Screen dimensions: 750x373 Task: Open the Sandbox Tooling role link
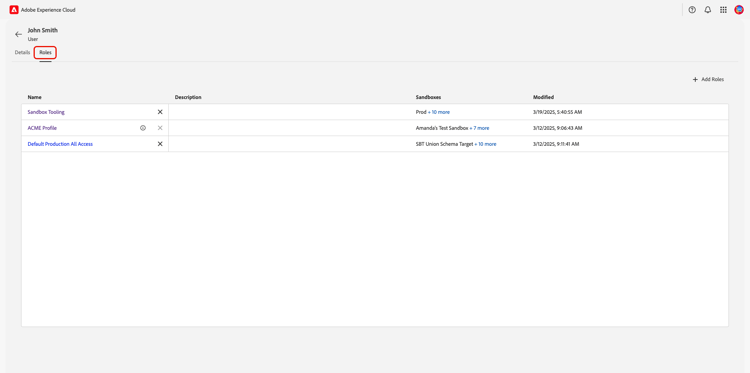point(46,112)
